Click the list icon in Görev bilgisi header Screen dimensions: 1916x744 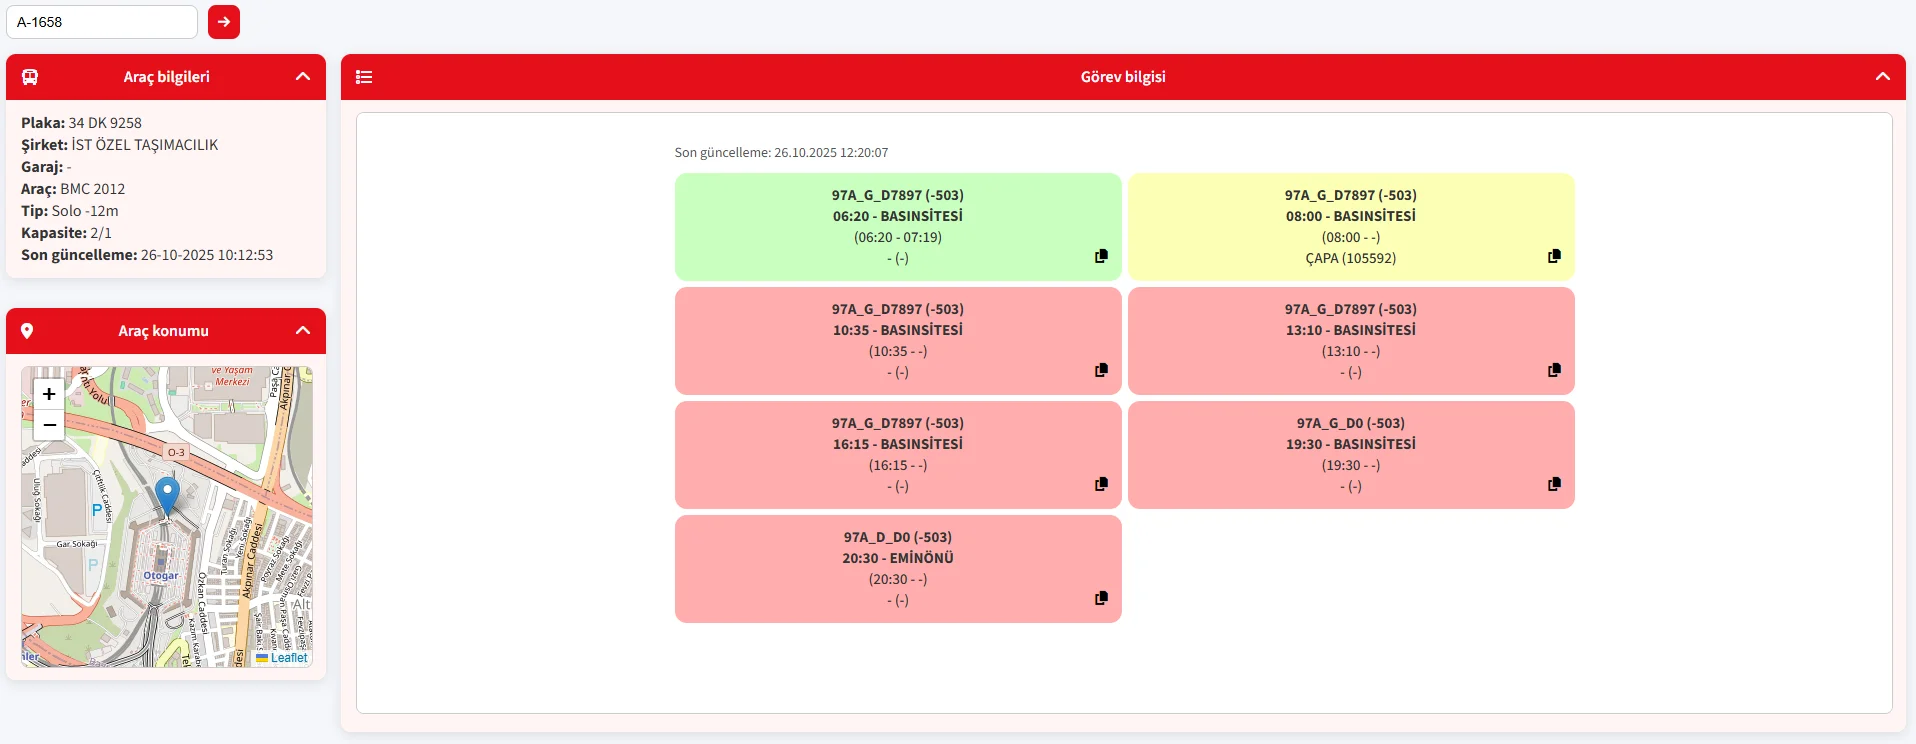click(364, 77)
